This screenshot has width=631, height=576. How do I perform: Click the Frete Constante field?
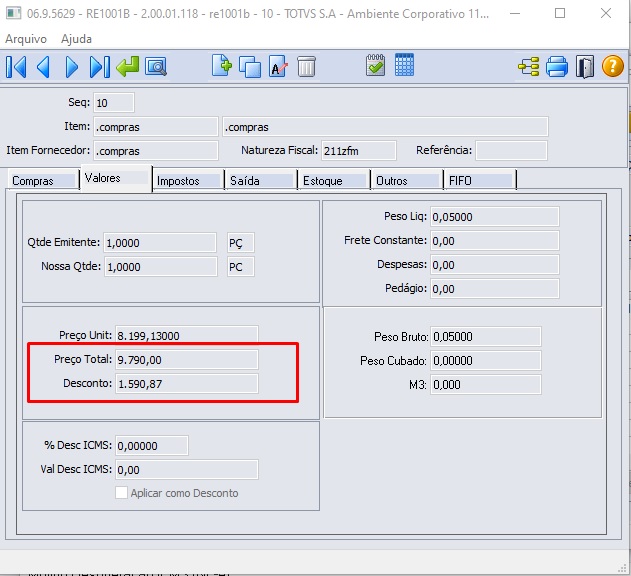pos(495,241)
